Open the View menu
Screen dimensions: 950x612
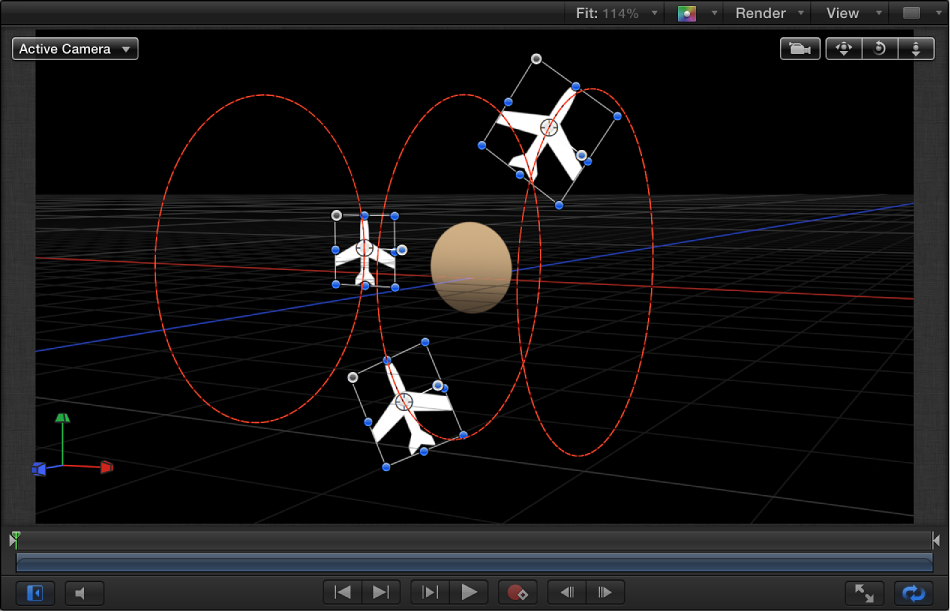[845, 13]
